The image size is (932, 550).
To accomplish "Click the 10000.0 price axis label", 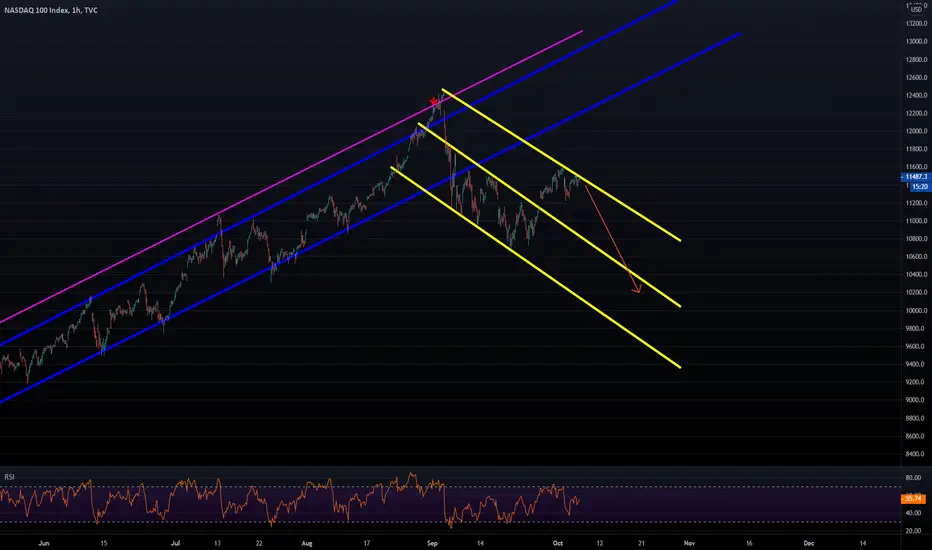I will pos(916,310).
